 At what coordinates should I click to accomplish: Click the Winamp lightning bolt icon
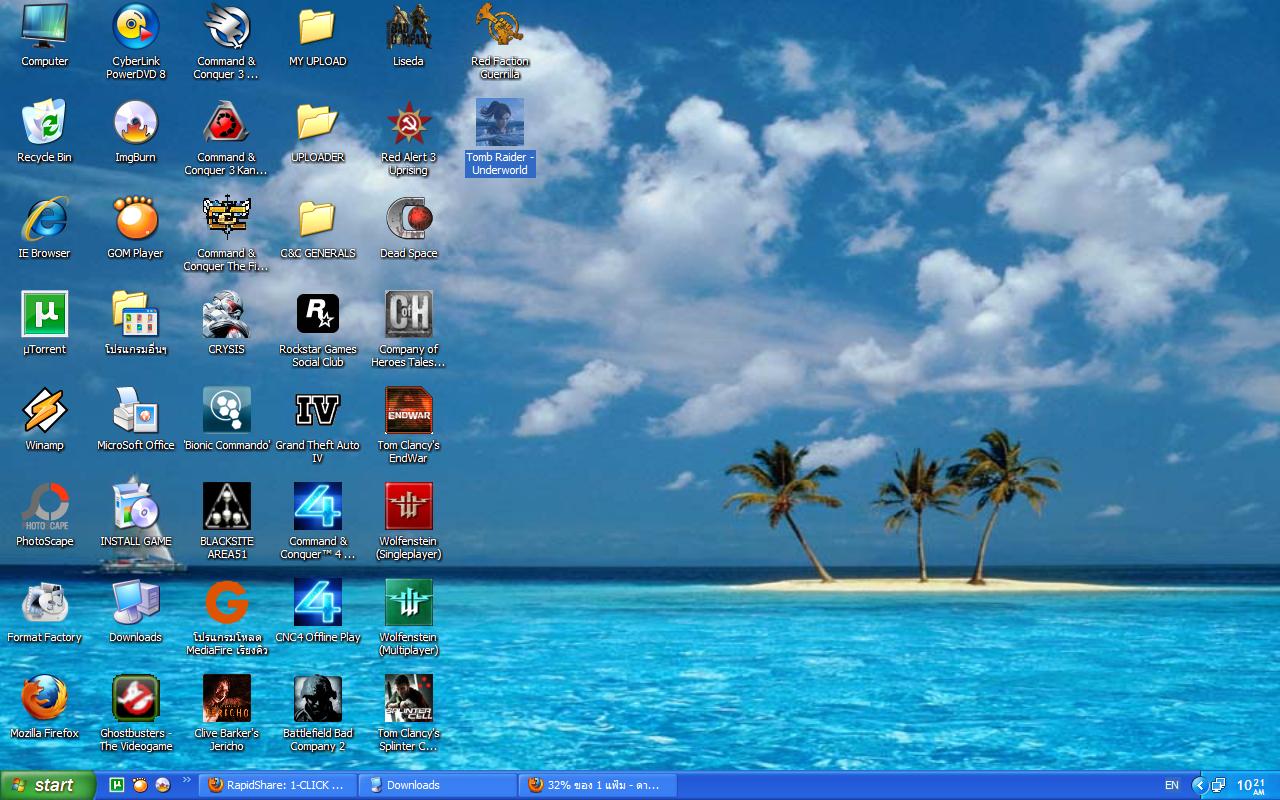[x=45, y=411]
